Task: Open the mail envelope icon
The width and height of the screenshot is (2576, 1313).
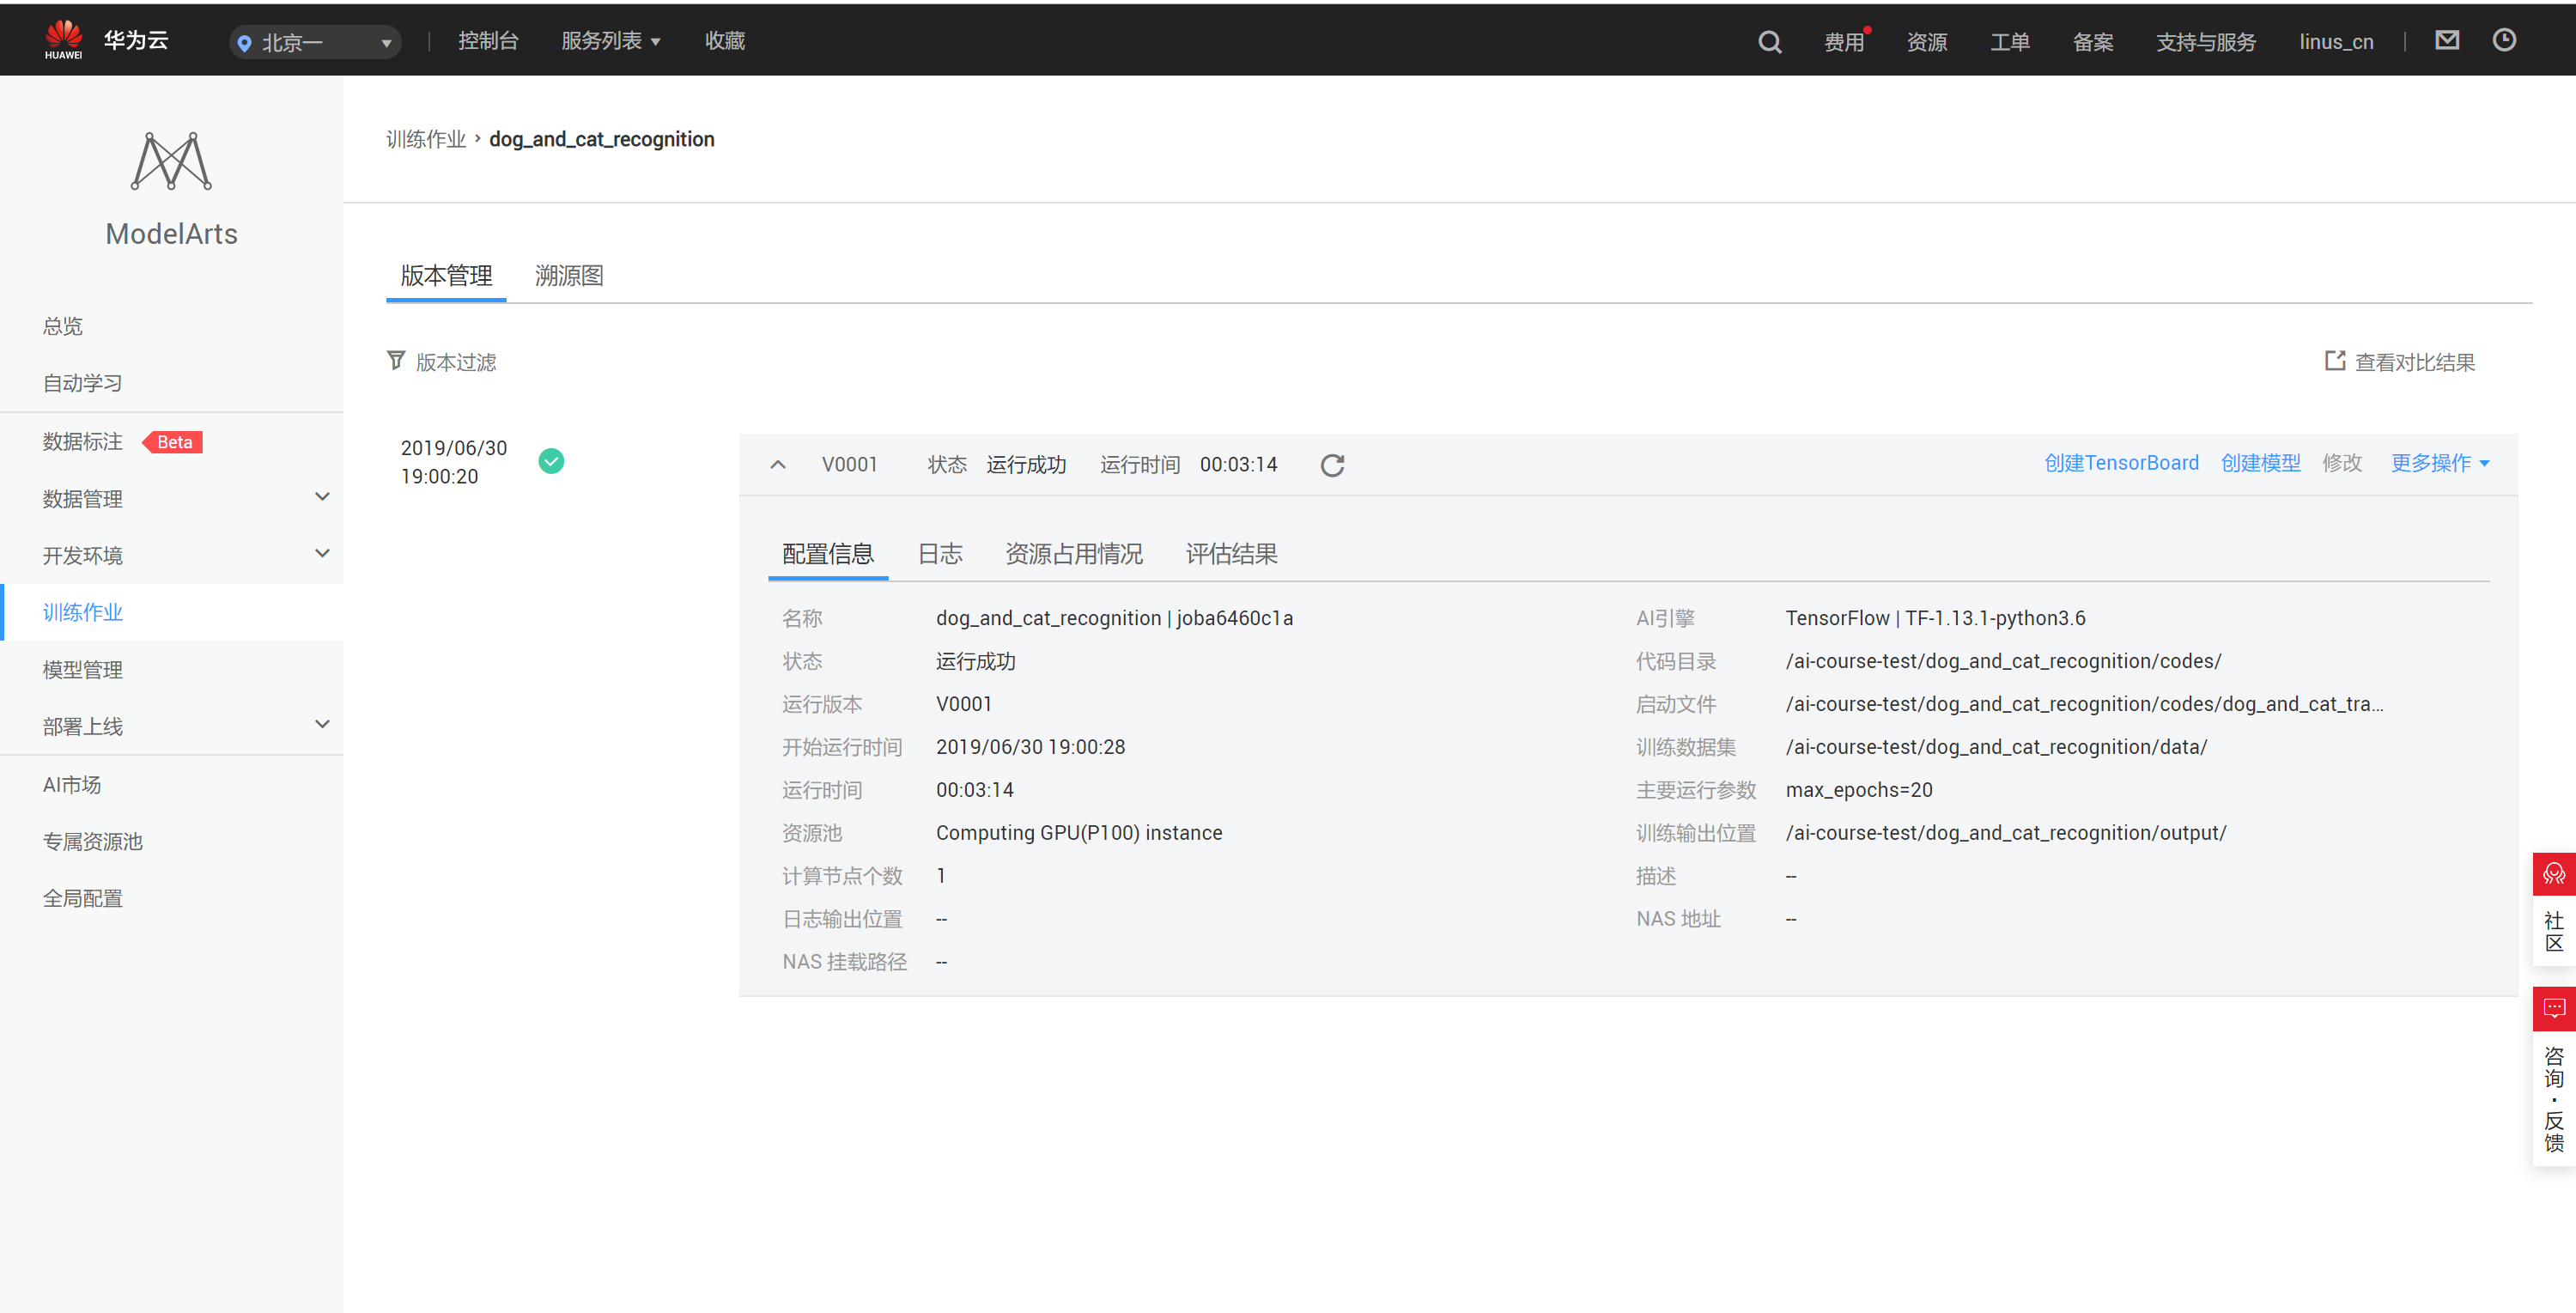Action: [x=2446, y=40]
